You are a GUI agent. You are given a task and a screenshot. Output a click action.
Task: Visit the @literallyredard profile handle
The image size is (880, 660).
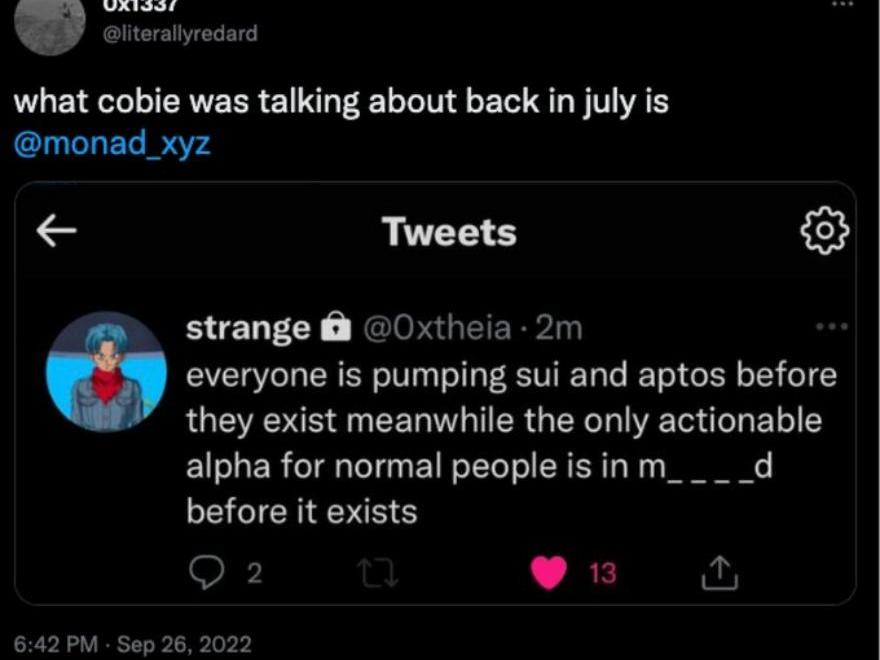(x=181, y=33)
